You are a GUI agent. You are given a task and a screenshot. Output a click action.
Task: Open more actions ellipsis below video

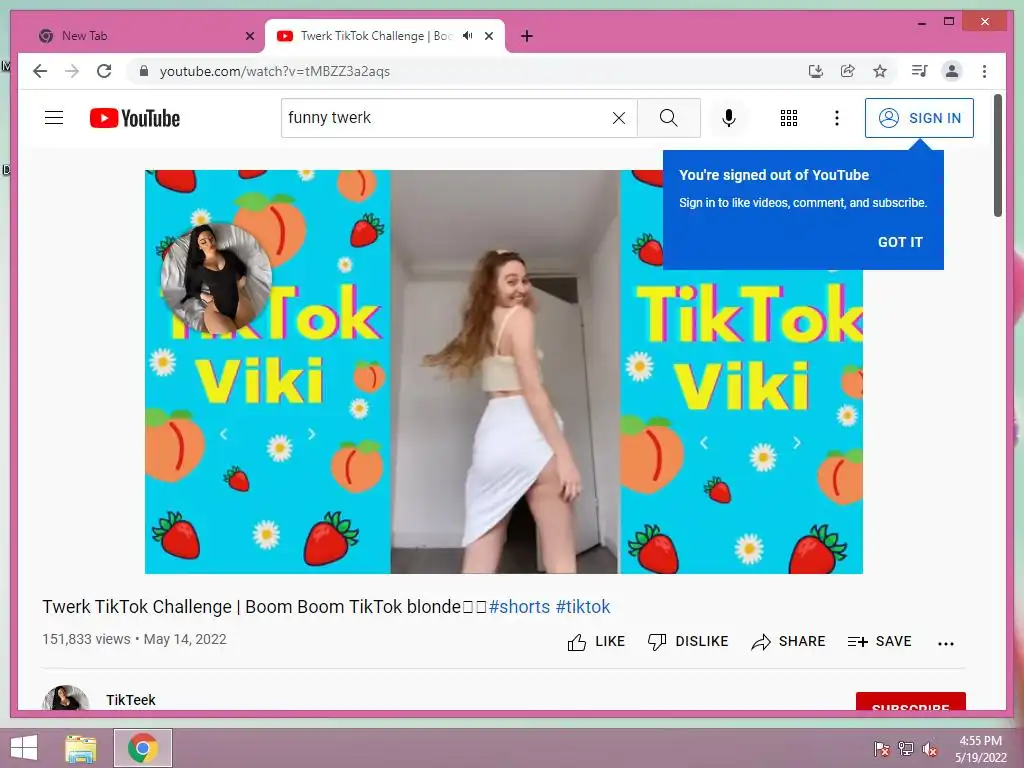point(946,644)
